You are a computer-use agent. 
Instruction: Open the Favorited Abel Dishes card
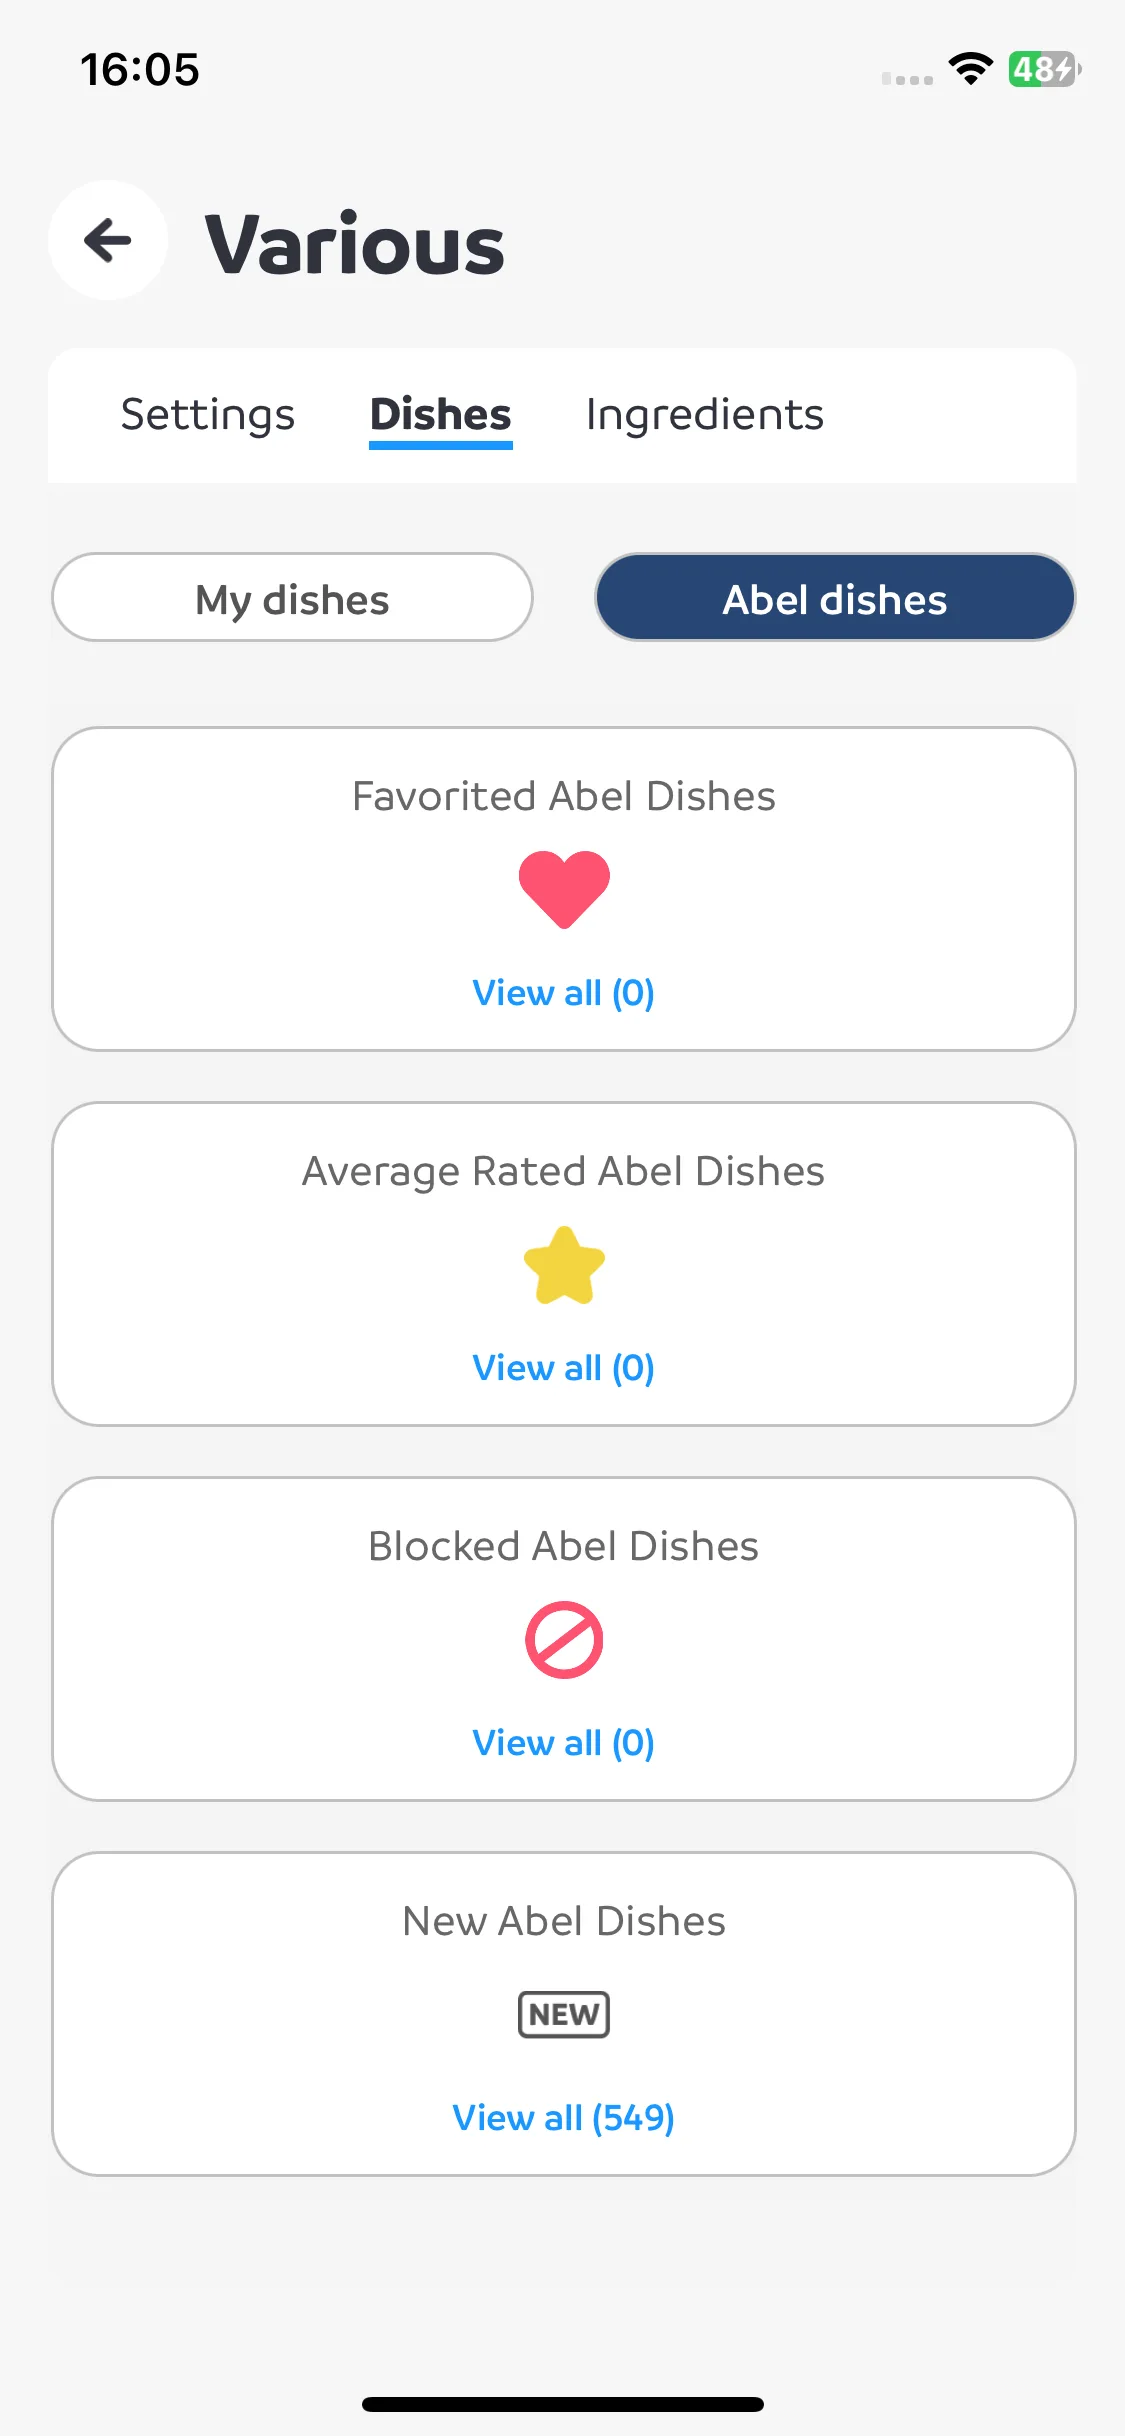click(x=564, y=889)
